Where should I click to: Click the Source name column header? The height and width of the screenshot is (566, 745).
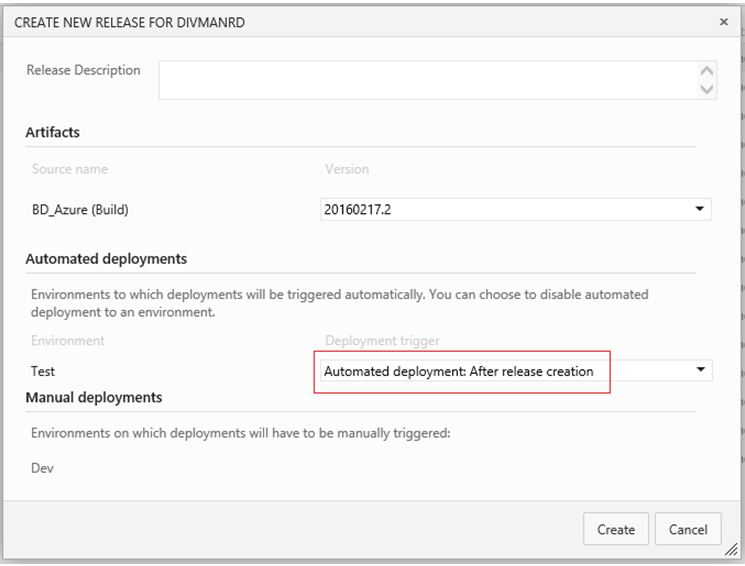pyautogui.click(x=70, y=169)
